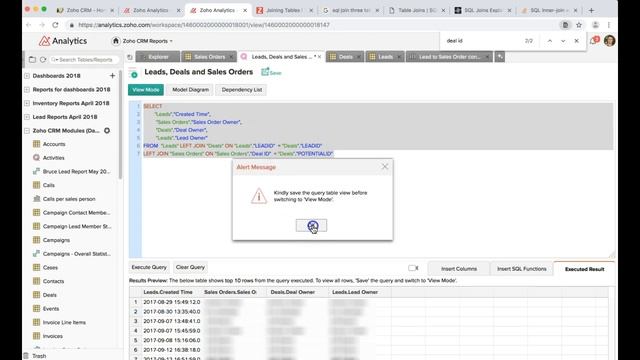Open the Dependency List
640x360 pixels.
[x=242, y=90]
